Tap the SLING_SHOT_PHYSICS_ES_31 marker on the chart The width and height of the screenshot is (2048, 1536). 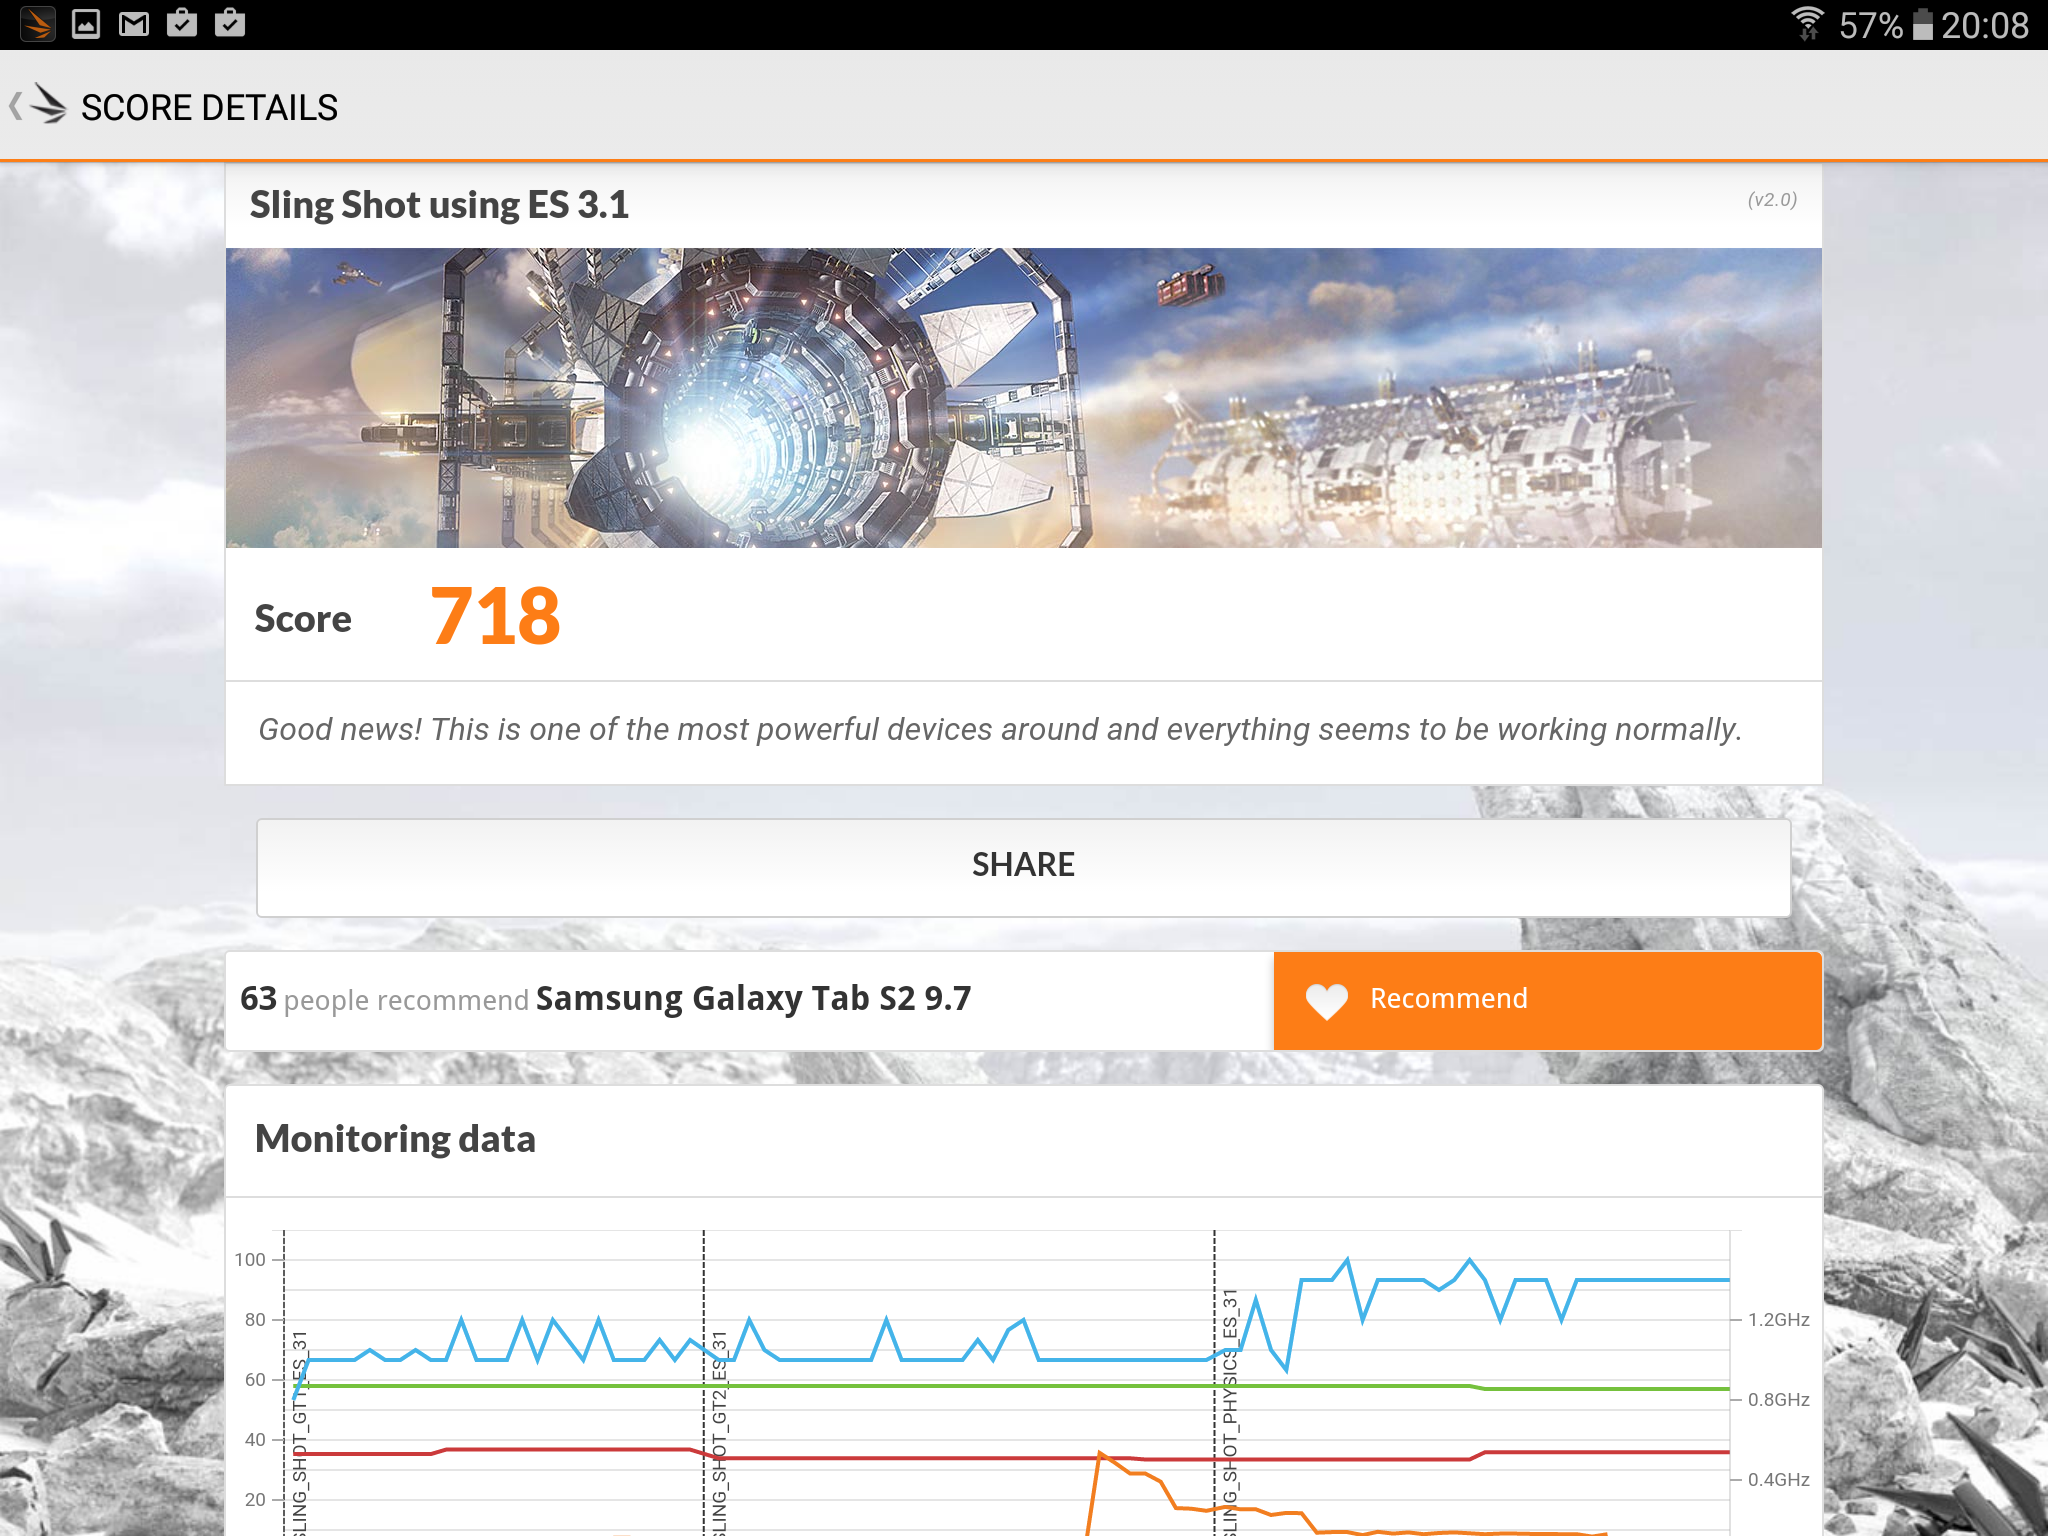tap(1230, 1412)
